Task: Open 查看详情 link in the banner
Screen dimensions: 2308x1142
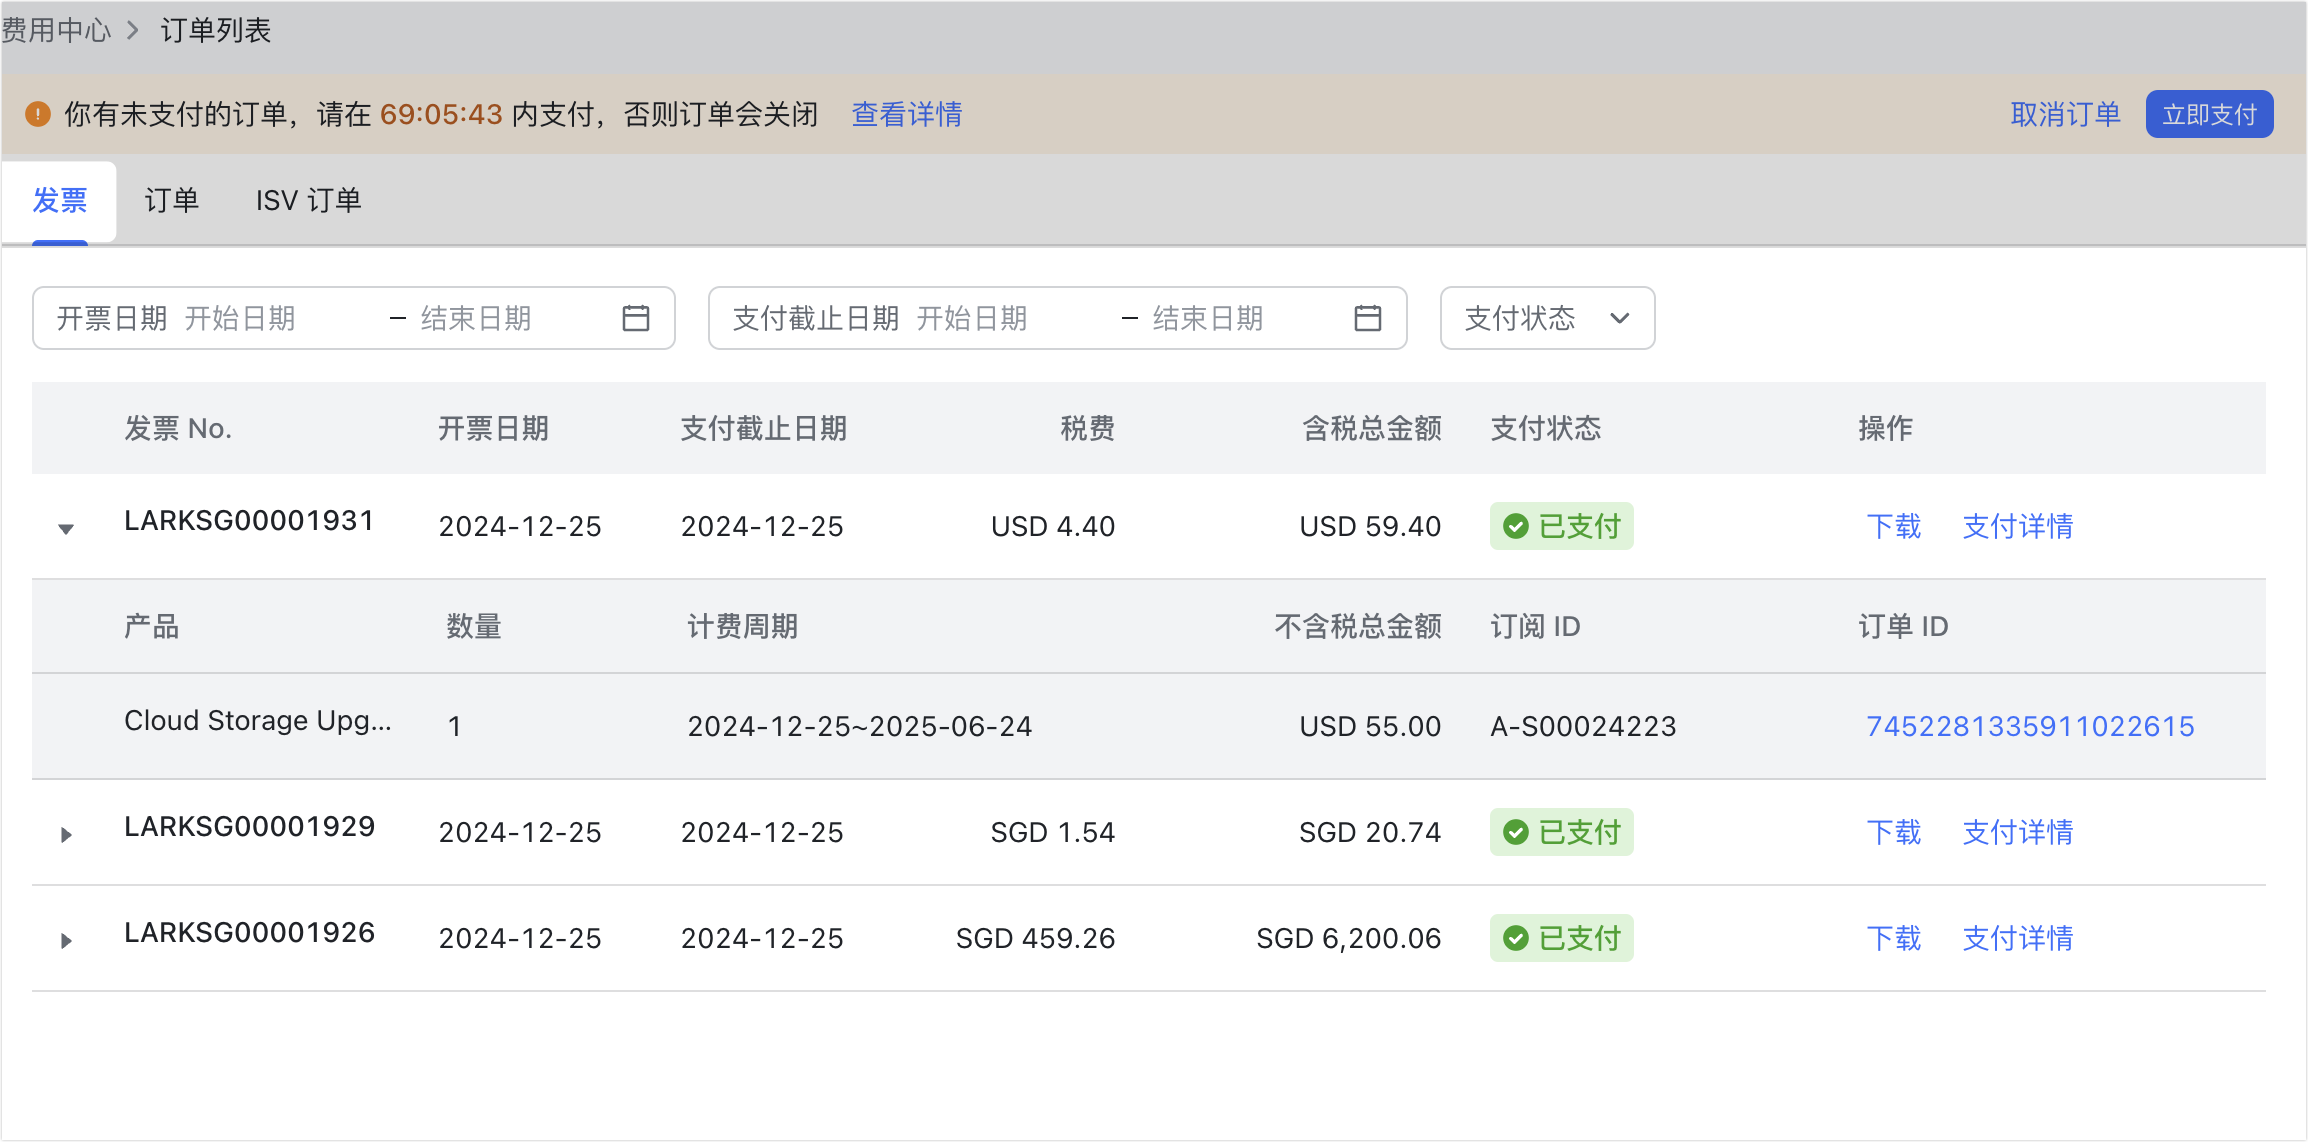Action: (x=906, y=114)
